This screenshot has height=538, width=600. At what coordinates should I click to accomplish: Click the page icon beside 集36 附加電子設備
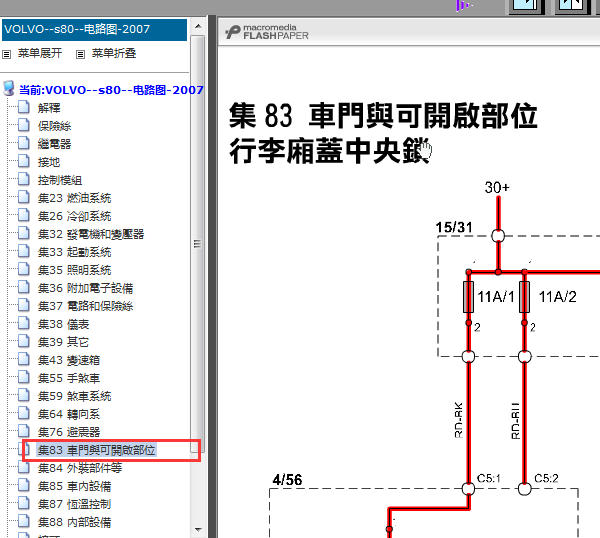pyautogui.click(x=24, y=287)
